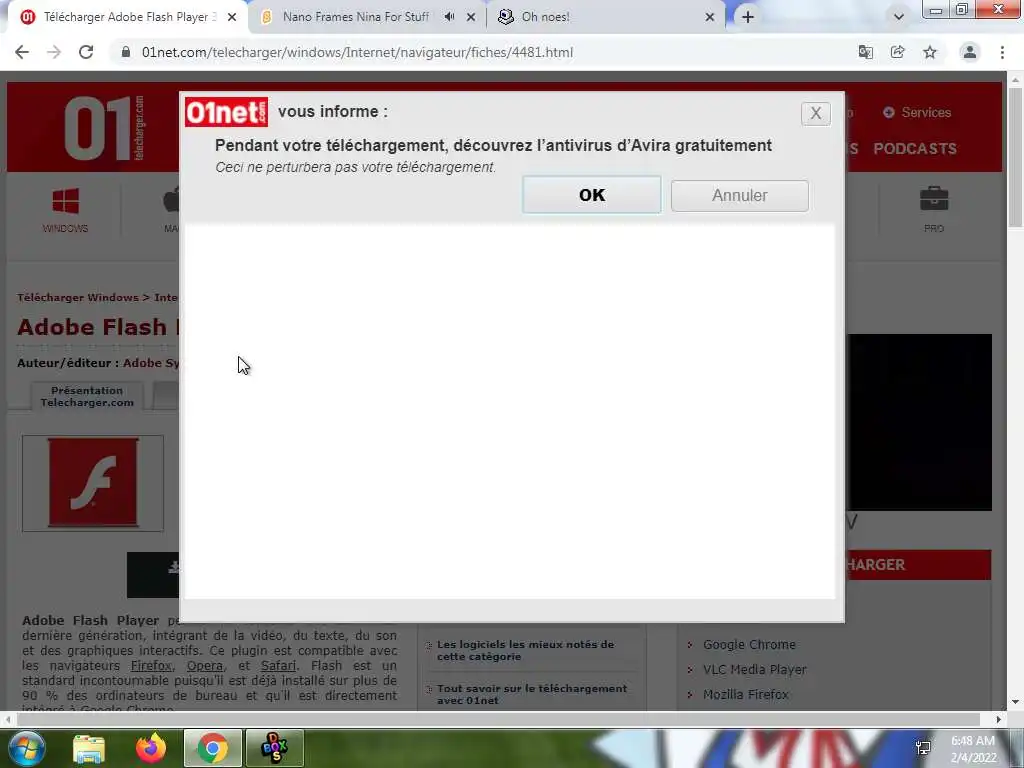Switch to Télécharger Adobe Flash Player tab
Image resolution: width=1024 pixels, height=768 pixels.
pos(127,17)
